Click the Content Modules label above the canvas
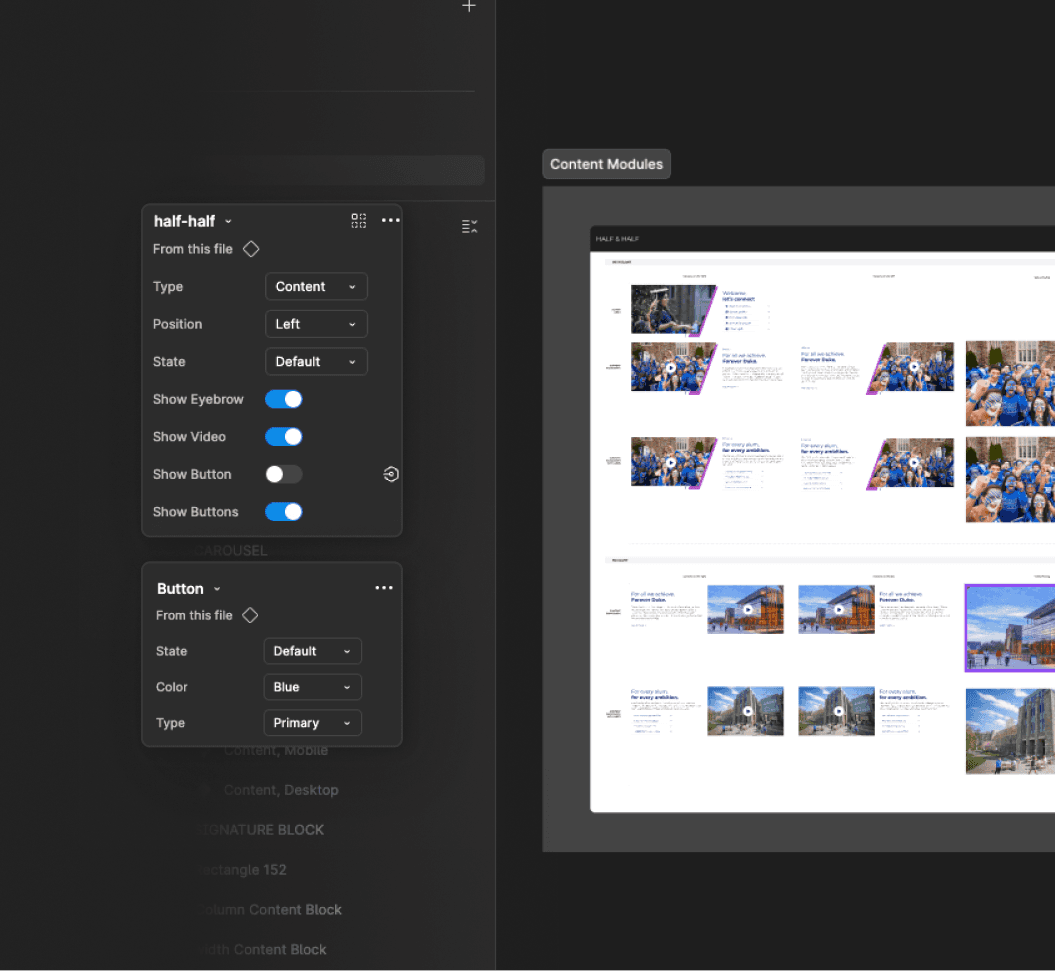This screenshot has width=1055, height=971. pyautogui.click(x=606, y=163)
